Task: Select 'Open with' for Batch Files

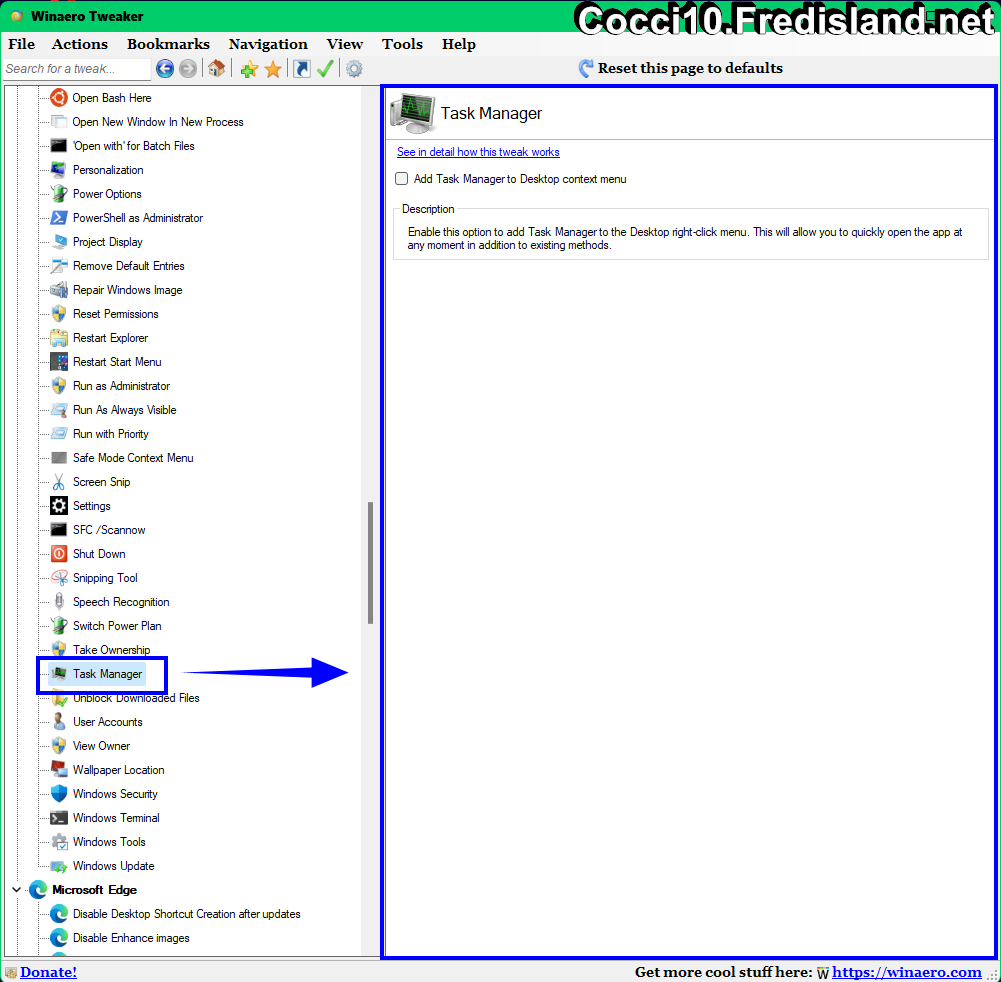Action: (x=133, y=146)
